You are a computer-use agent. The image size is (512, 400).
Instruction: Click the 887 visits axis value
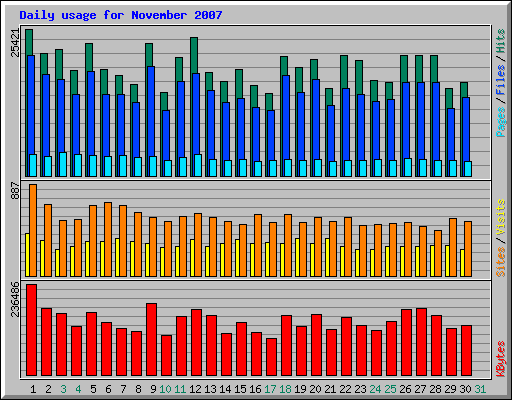16,191
